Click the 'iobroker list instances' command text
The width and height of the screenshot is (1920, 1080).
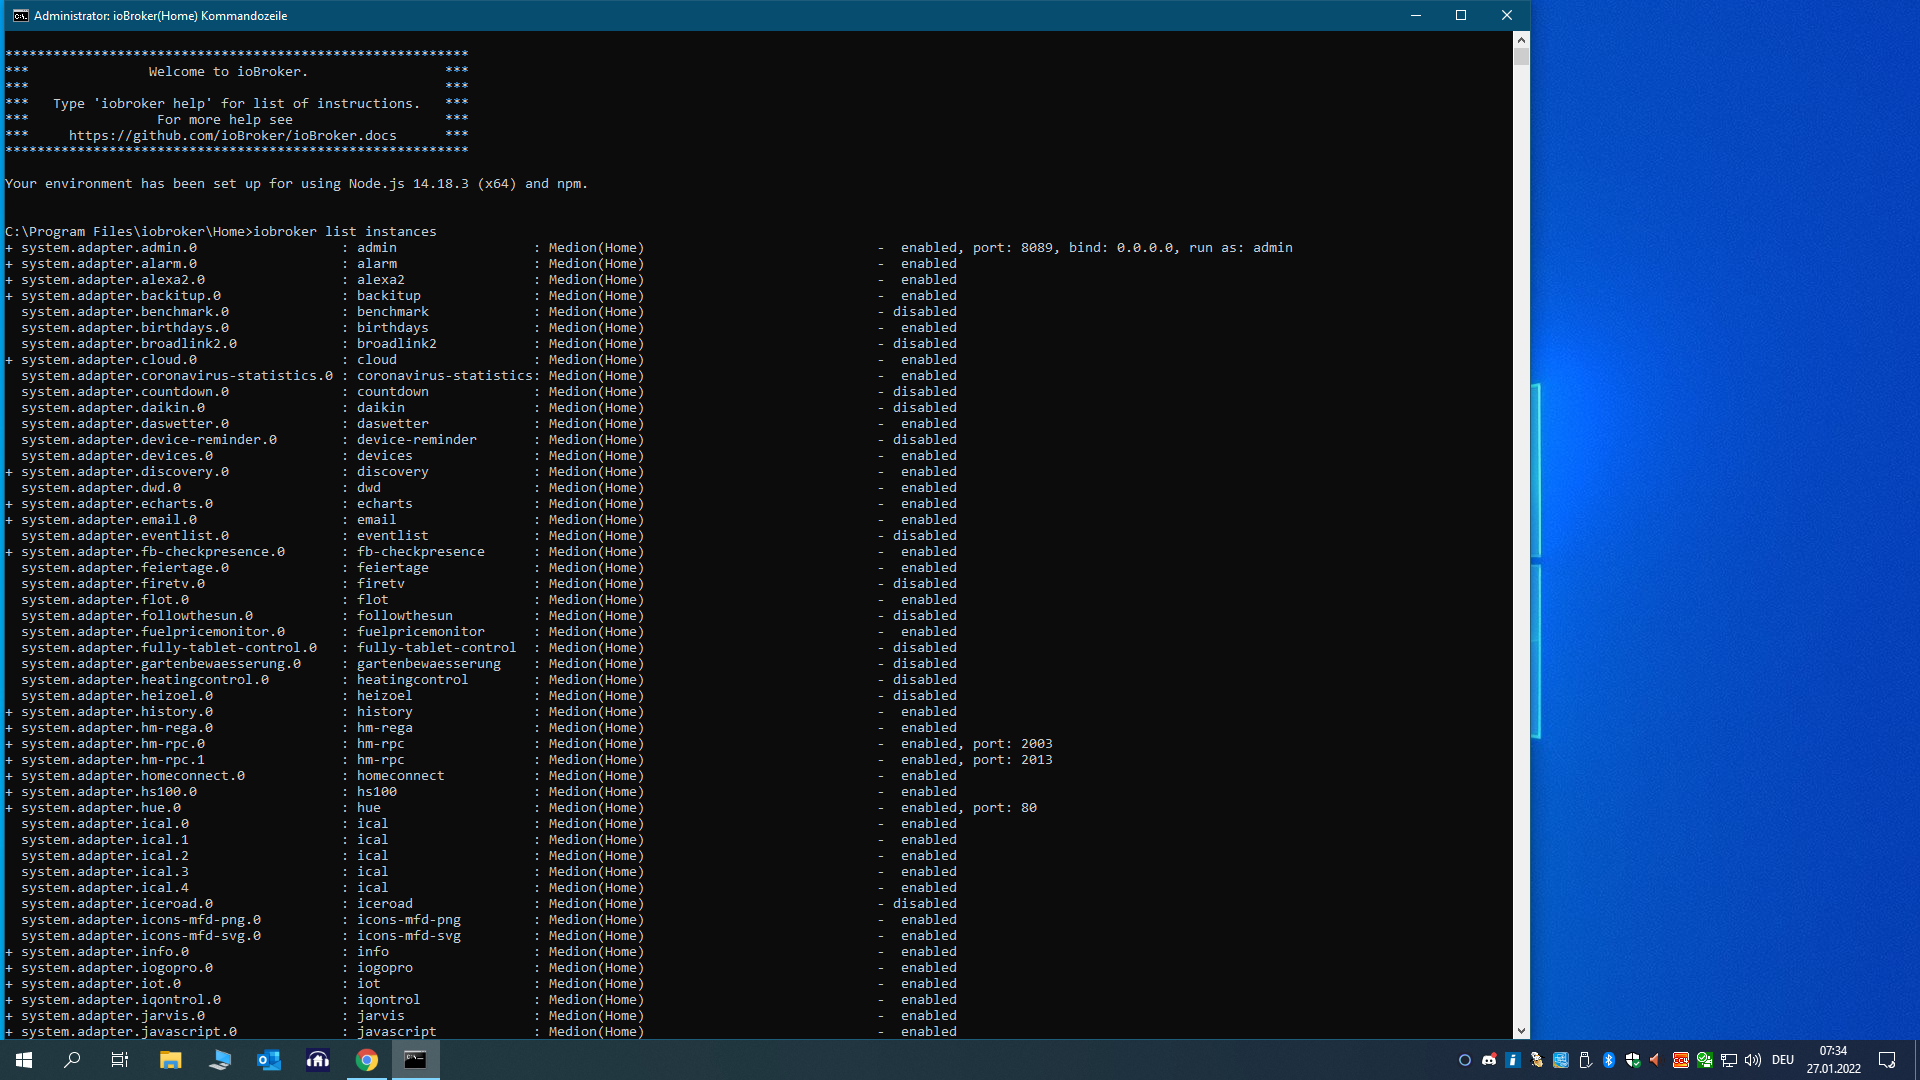[345, 232]
